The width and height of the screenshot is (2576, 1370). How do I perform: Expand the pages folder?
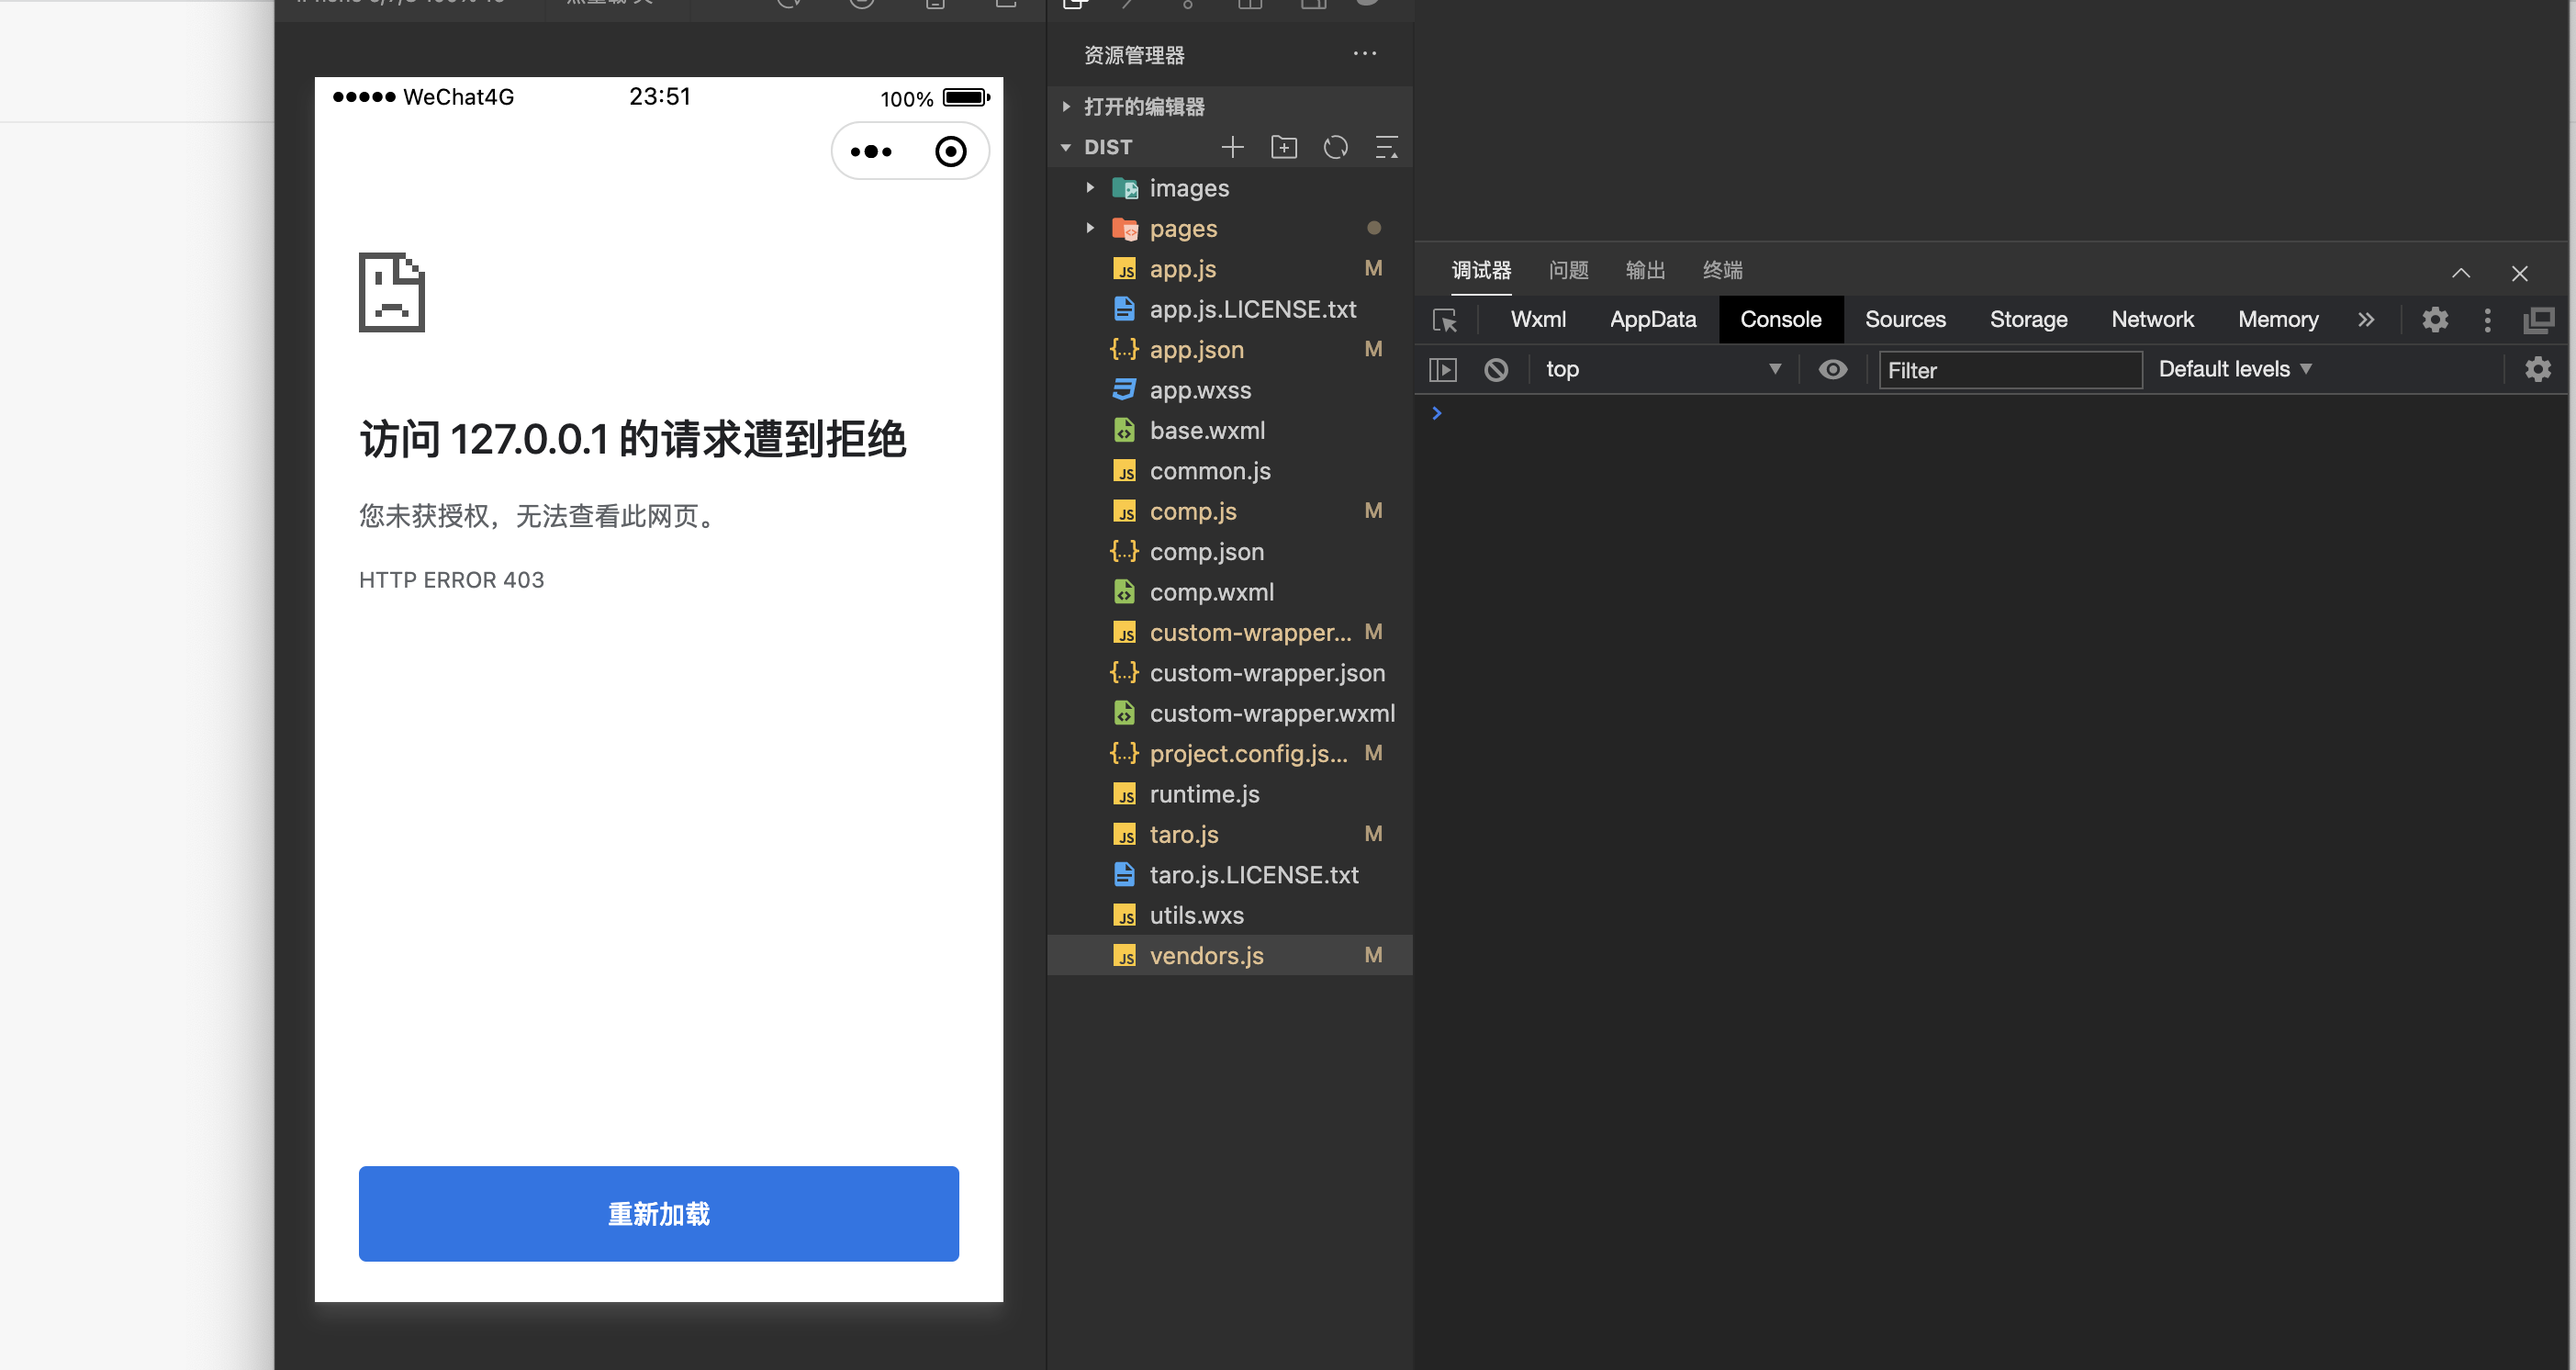[x=1090, y=228]
